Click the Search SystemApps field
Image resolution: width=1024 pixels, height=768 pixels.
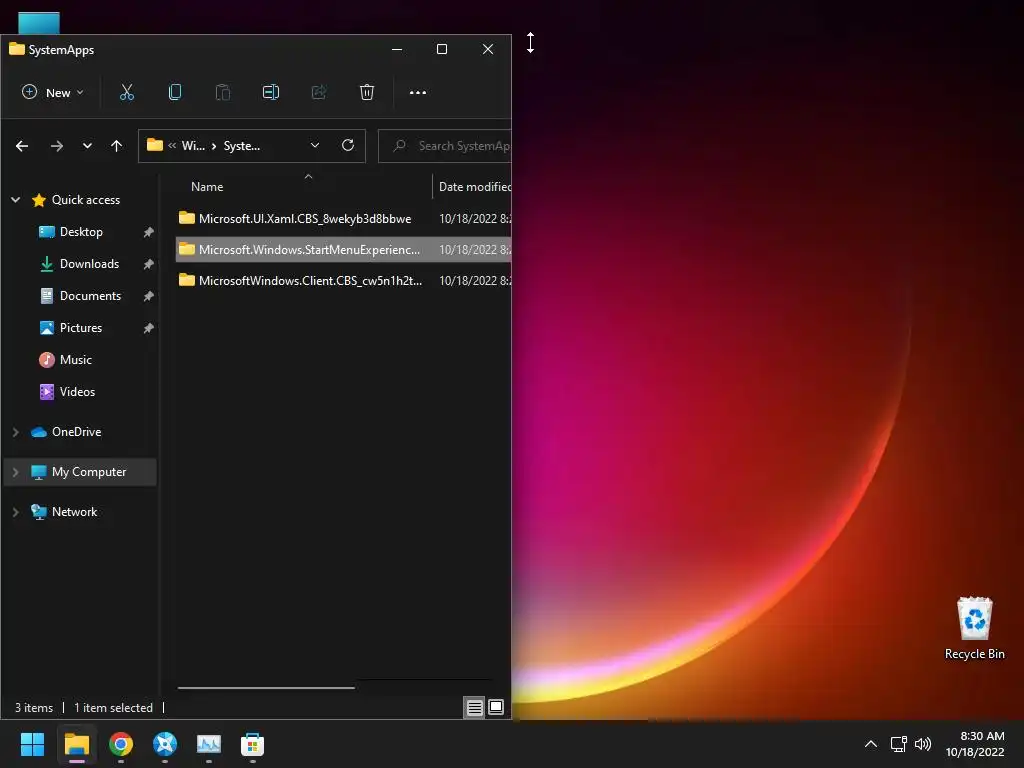tap(445, 146)
